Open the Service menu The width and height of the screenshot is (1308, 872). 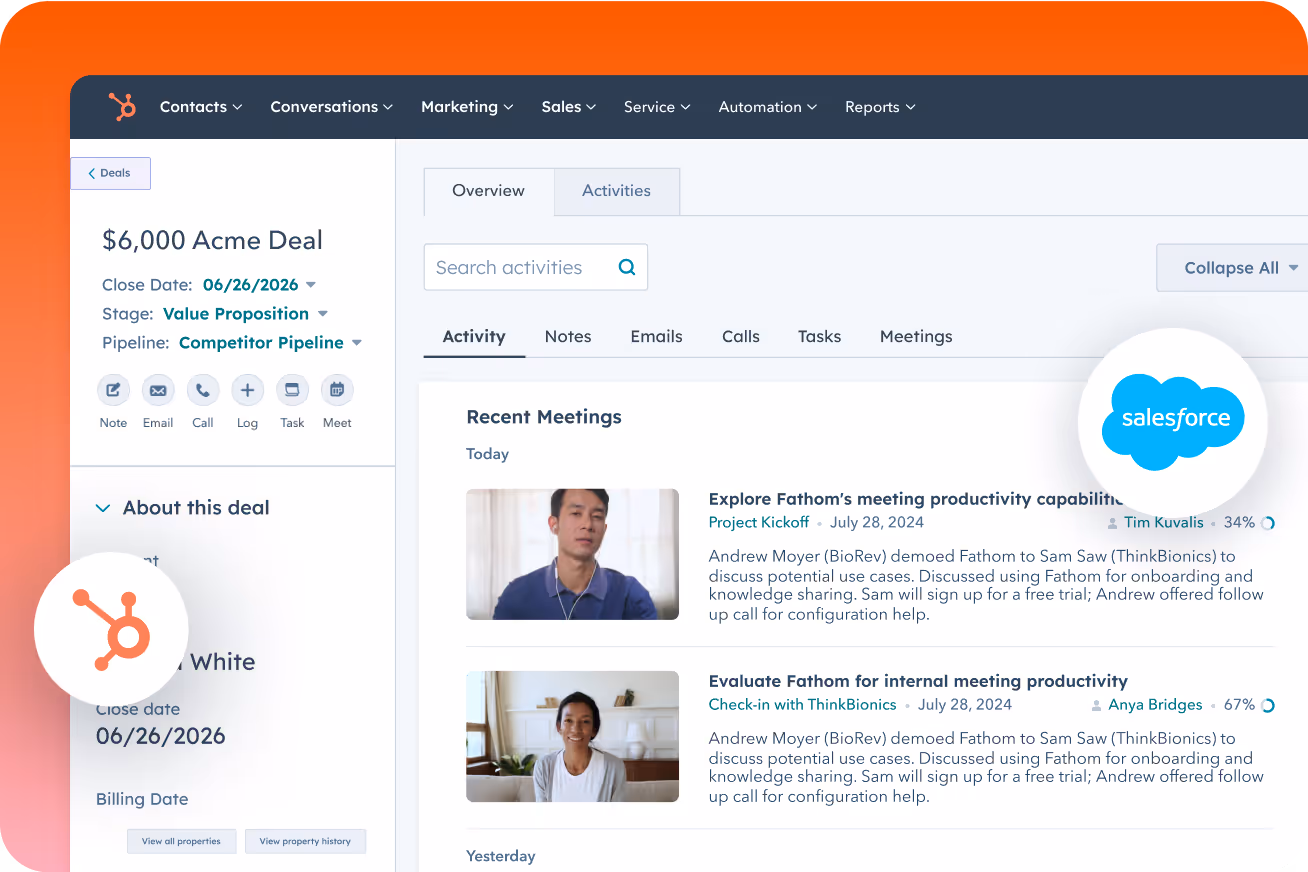[657, 107]
